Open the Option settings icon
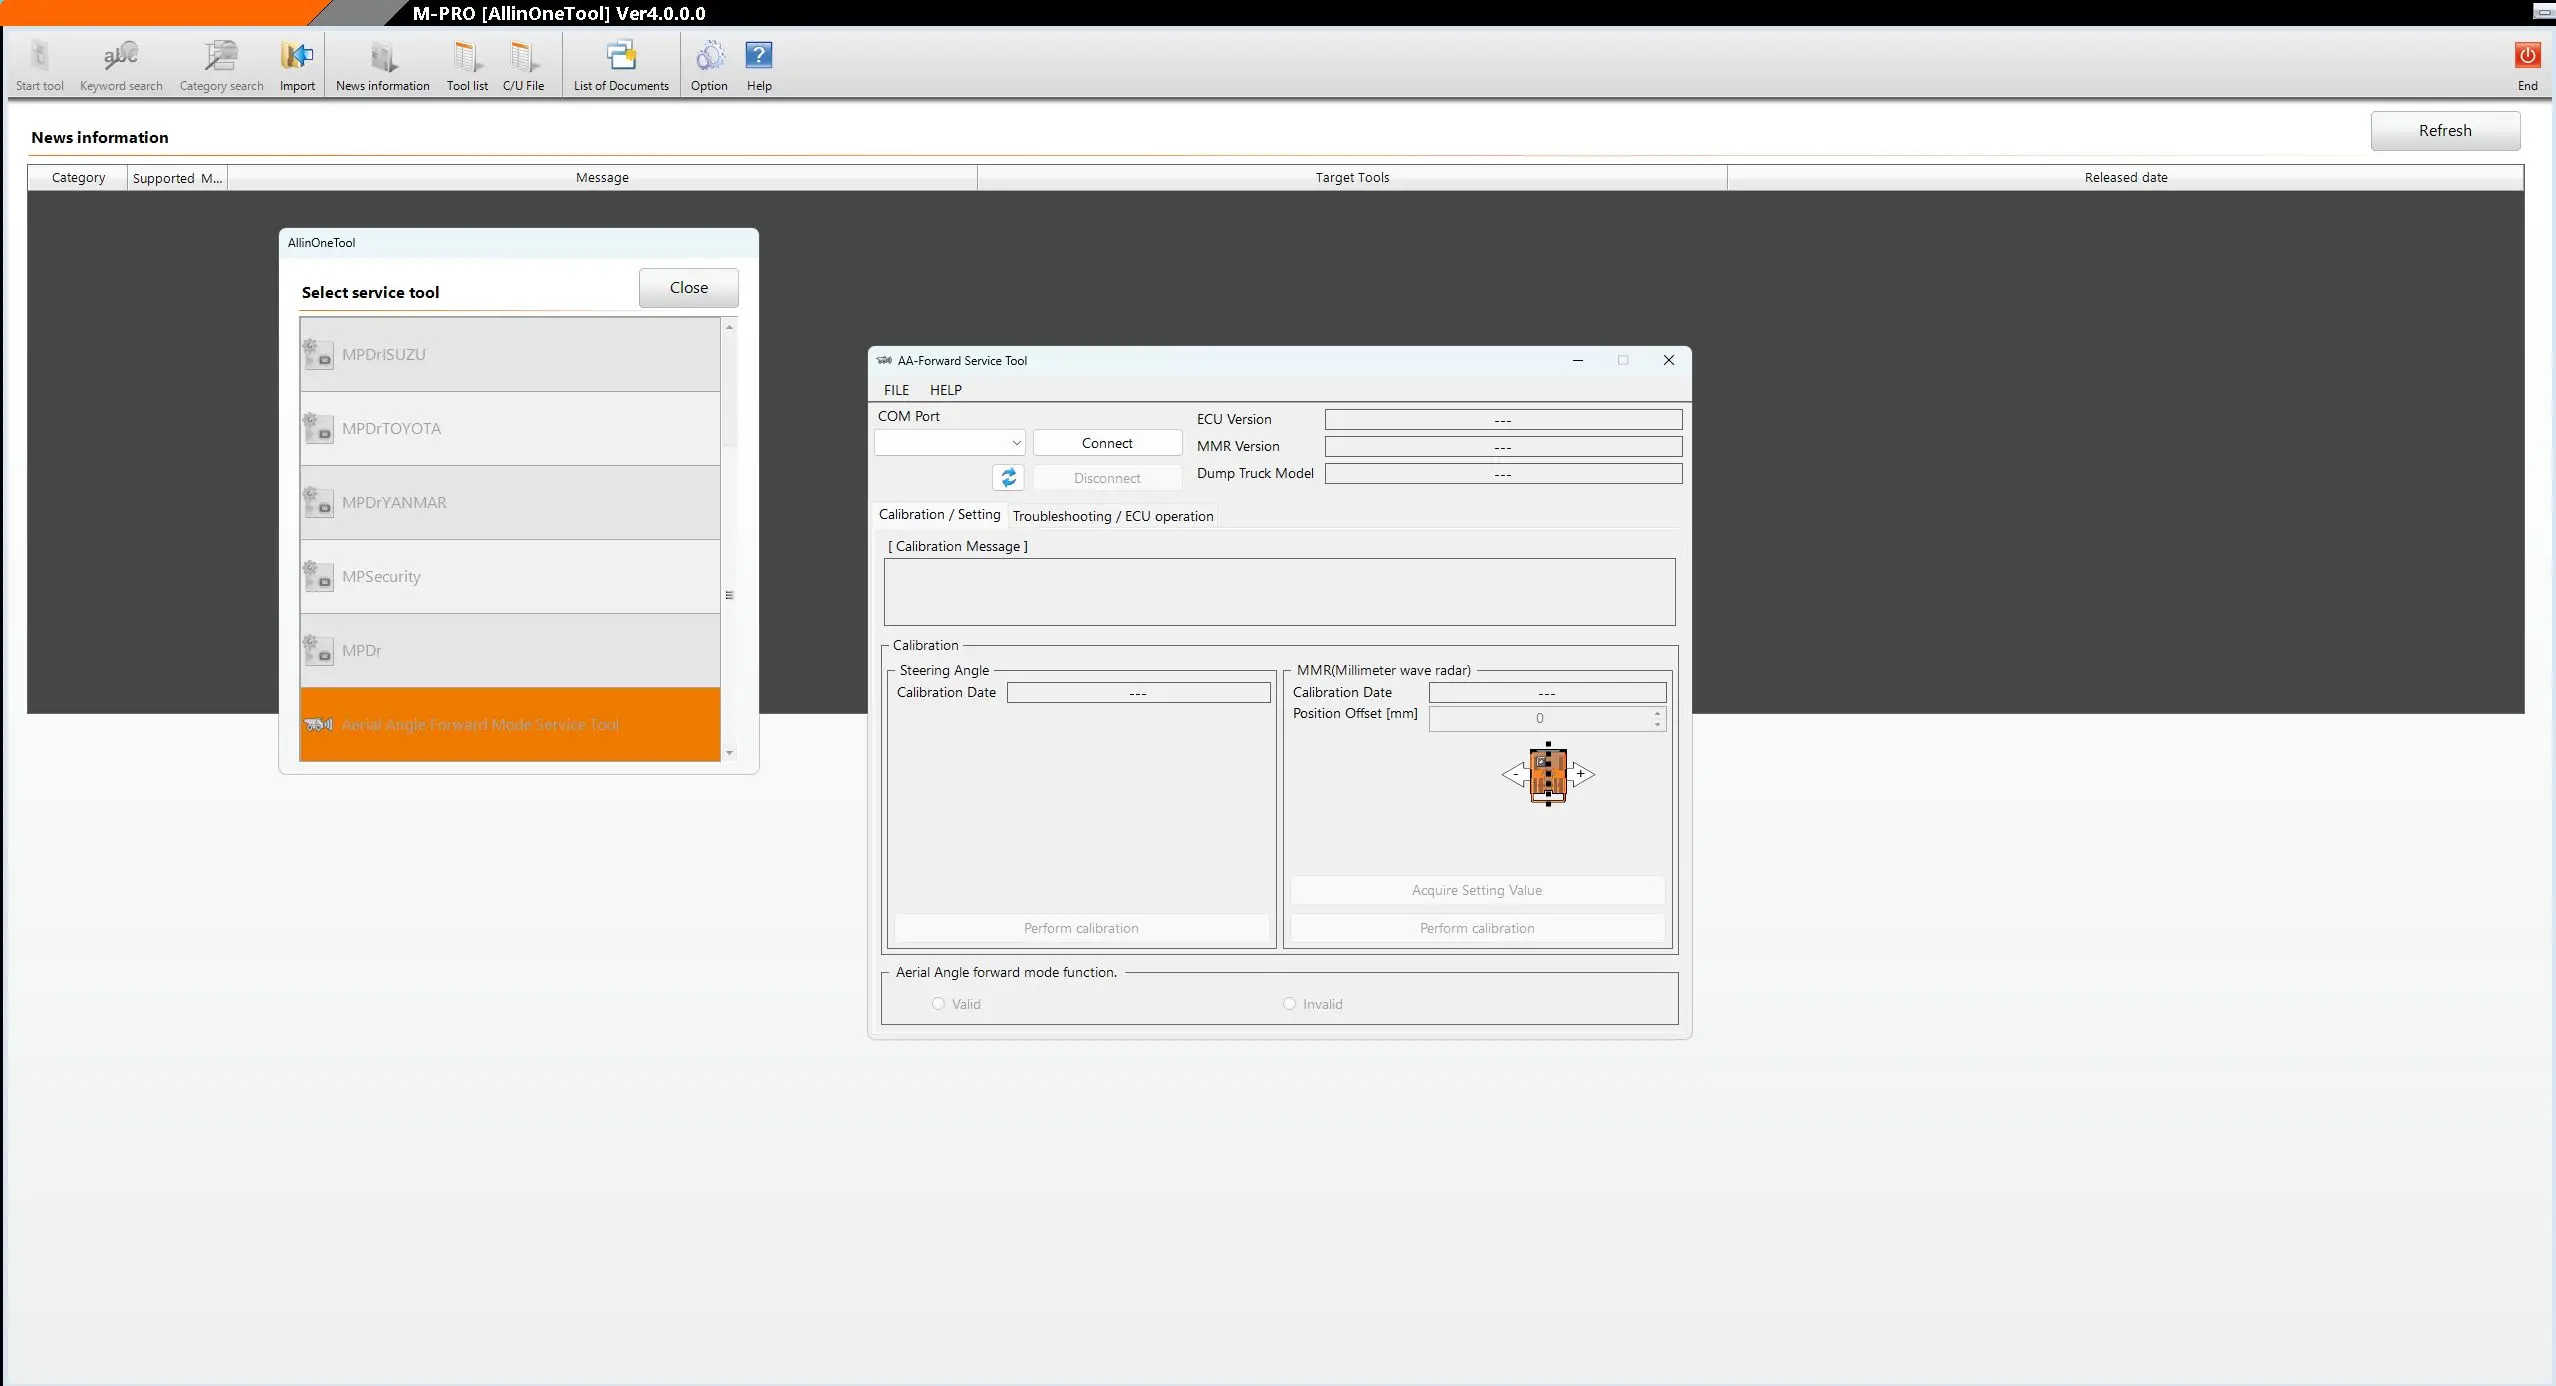The image size is (2556, 1386). (x=710, y=64)
